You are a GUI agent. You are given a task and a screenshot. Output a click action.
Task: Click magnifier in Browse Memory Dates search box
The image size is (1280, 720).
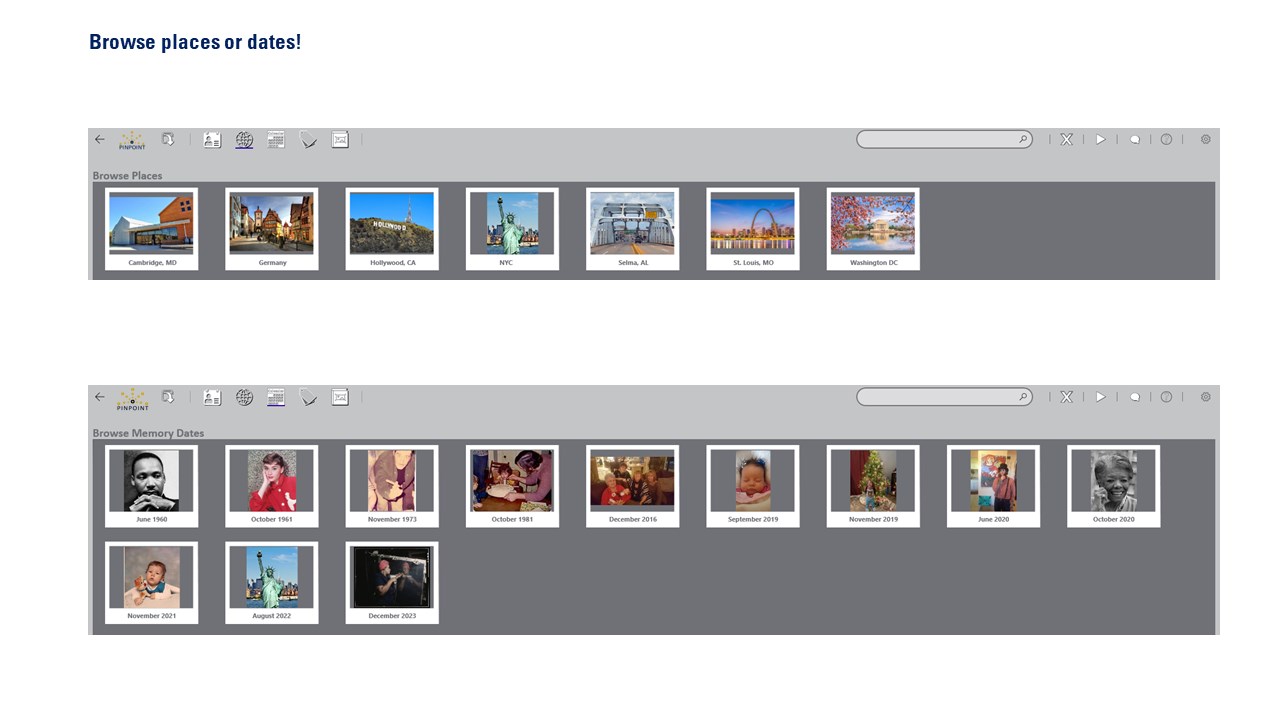point(1023,397)
